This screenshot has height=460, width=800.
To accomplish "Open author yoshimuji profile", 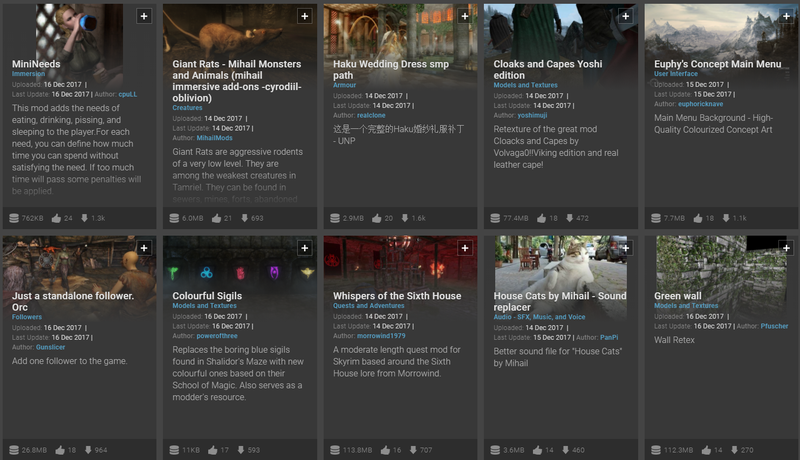I will click(532, 115).
